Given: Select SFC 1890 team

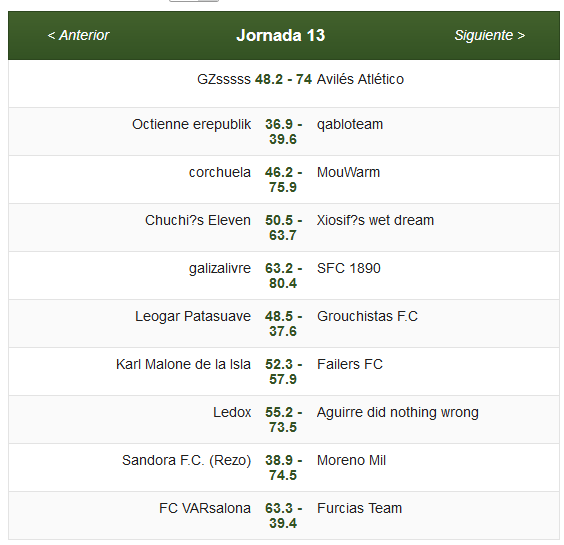Looking at the screenshot, I should click(349, 268).
